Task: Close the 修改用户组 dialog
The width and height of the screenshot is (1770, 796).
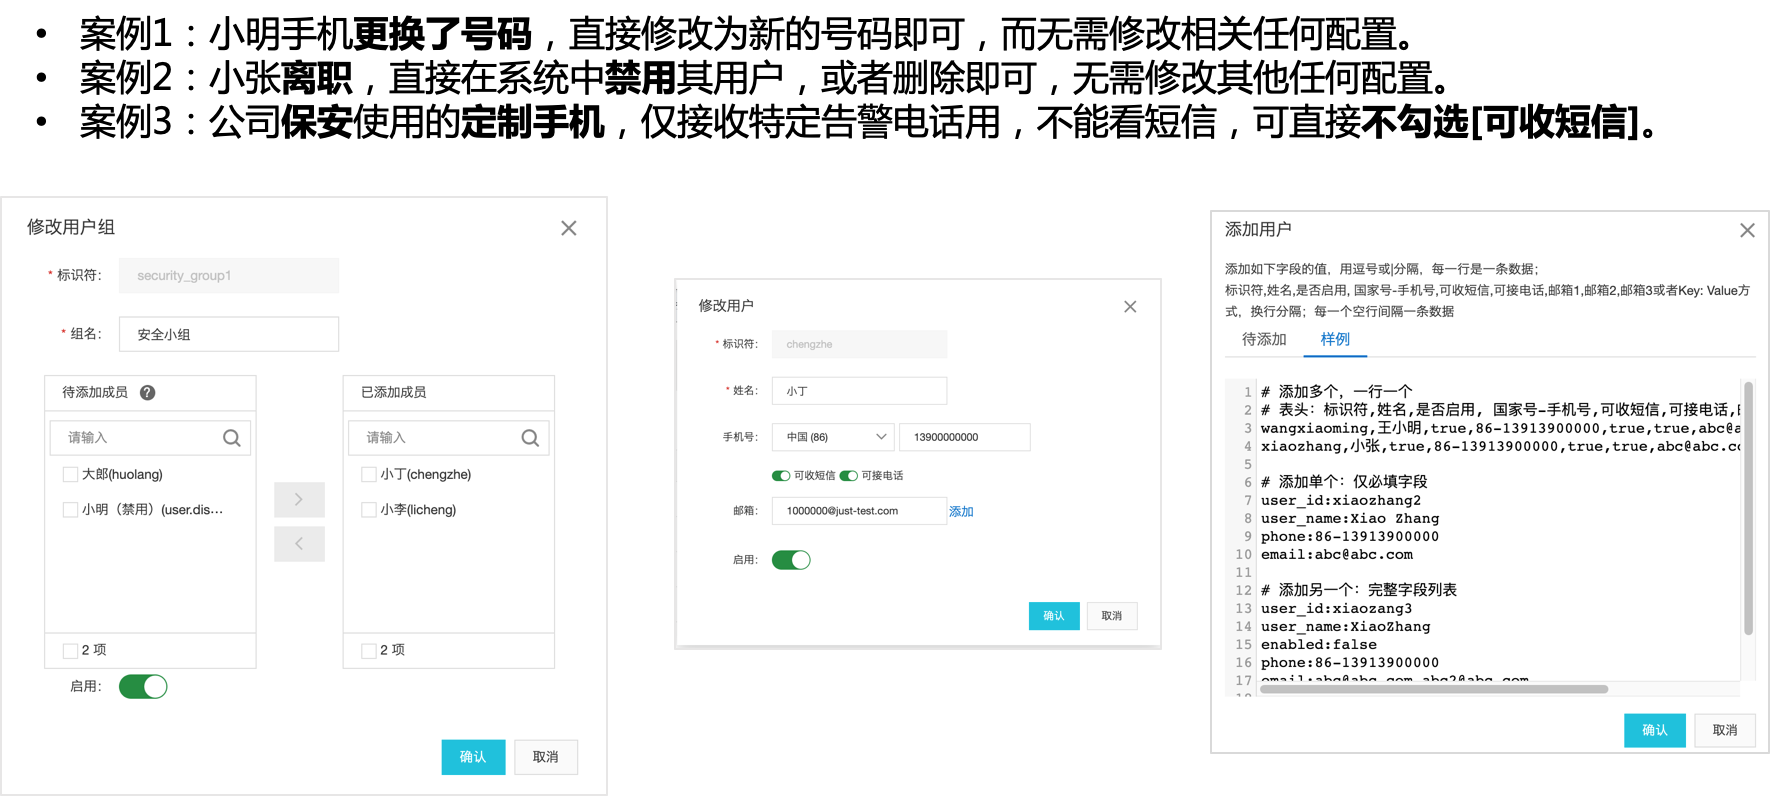Action: pos(569,228)
